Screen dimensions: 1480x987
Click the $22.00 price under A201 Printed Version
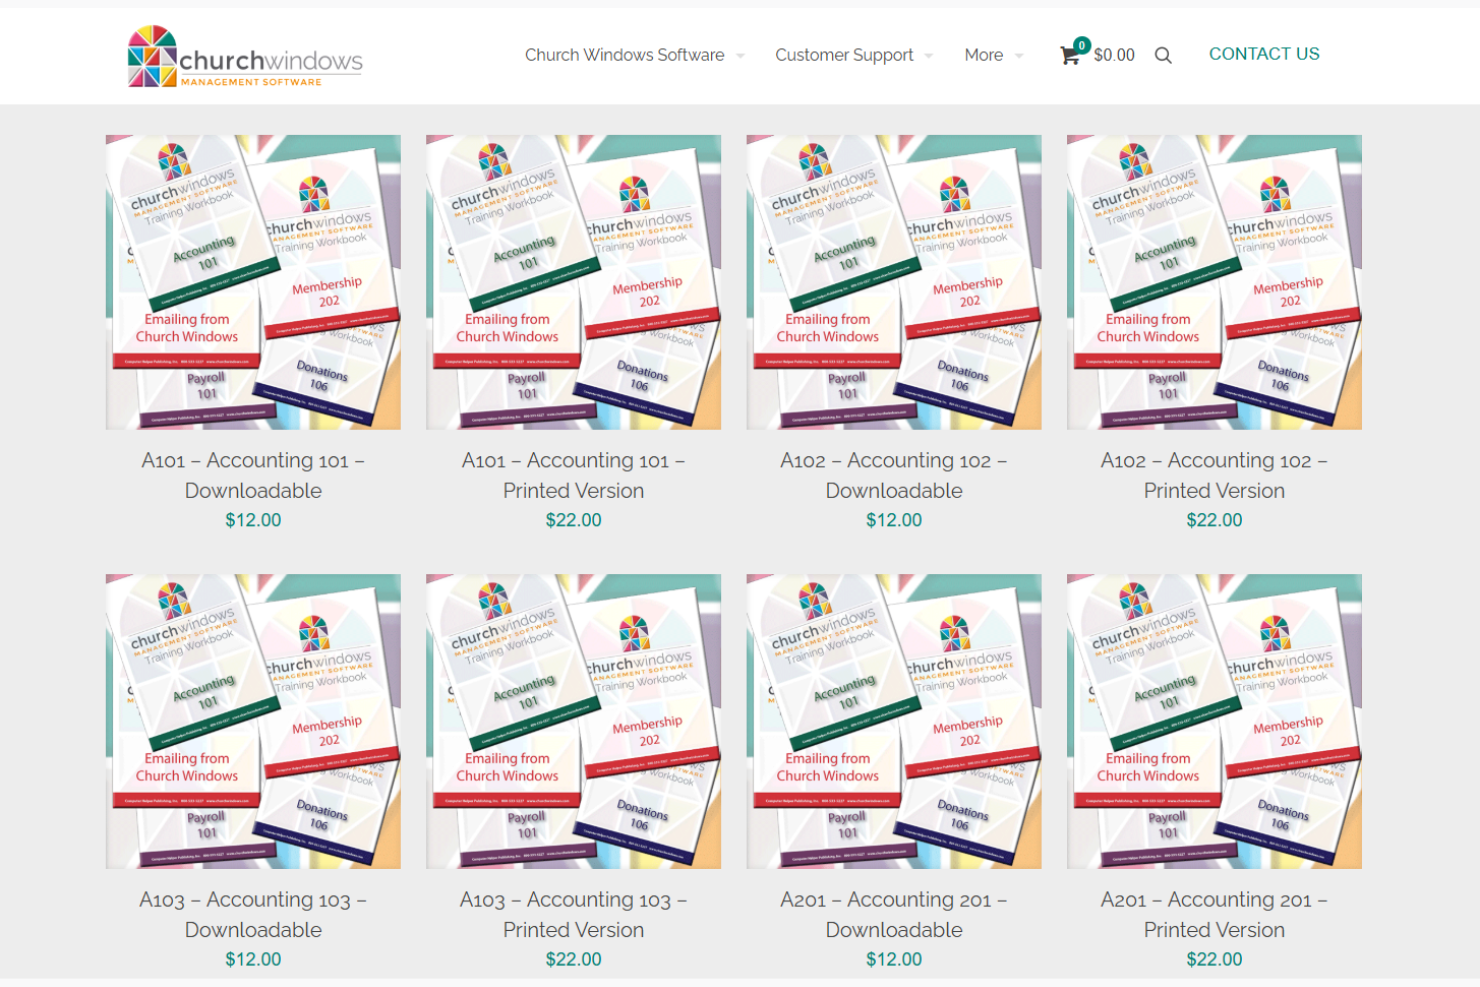[1214, 959]
